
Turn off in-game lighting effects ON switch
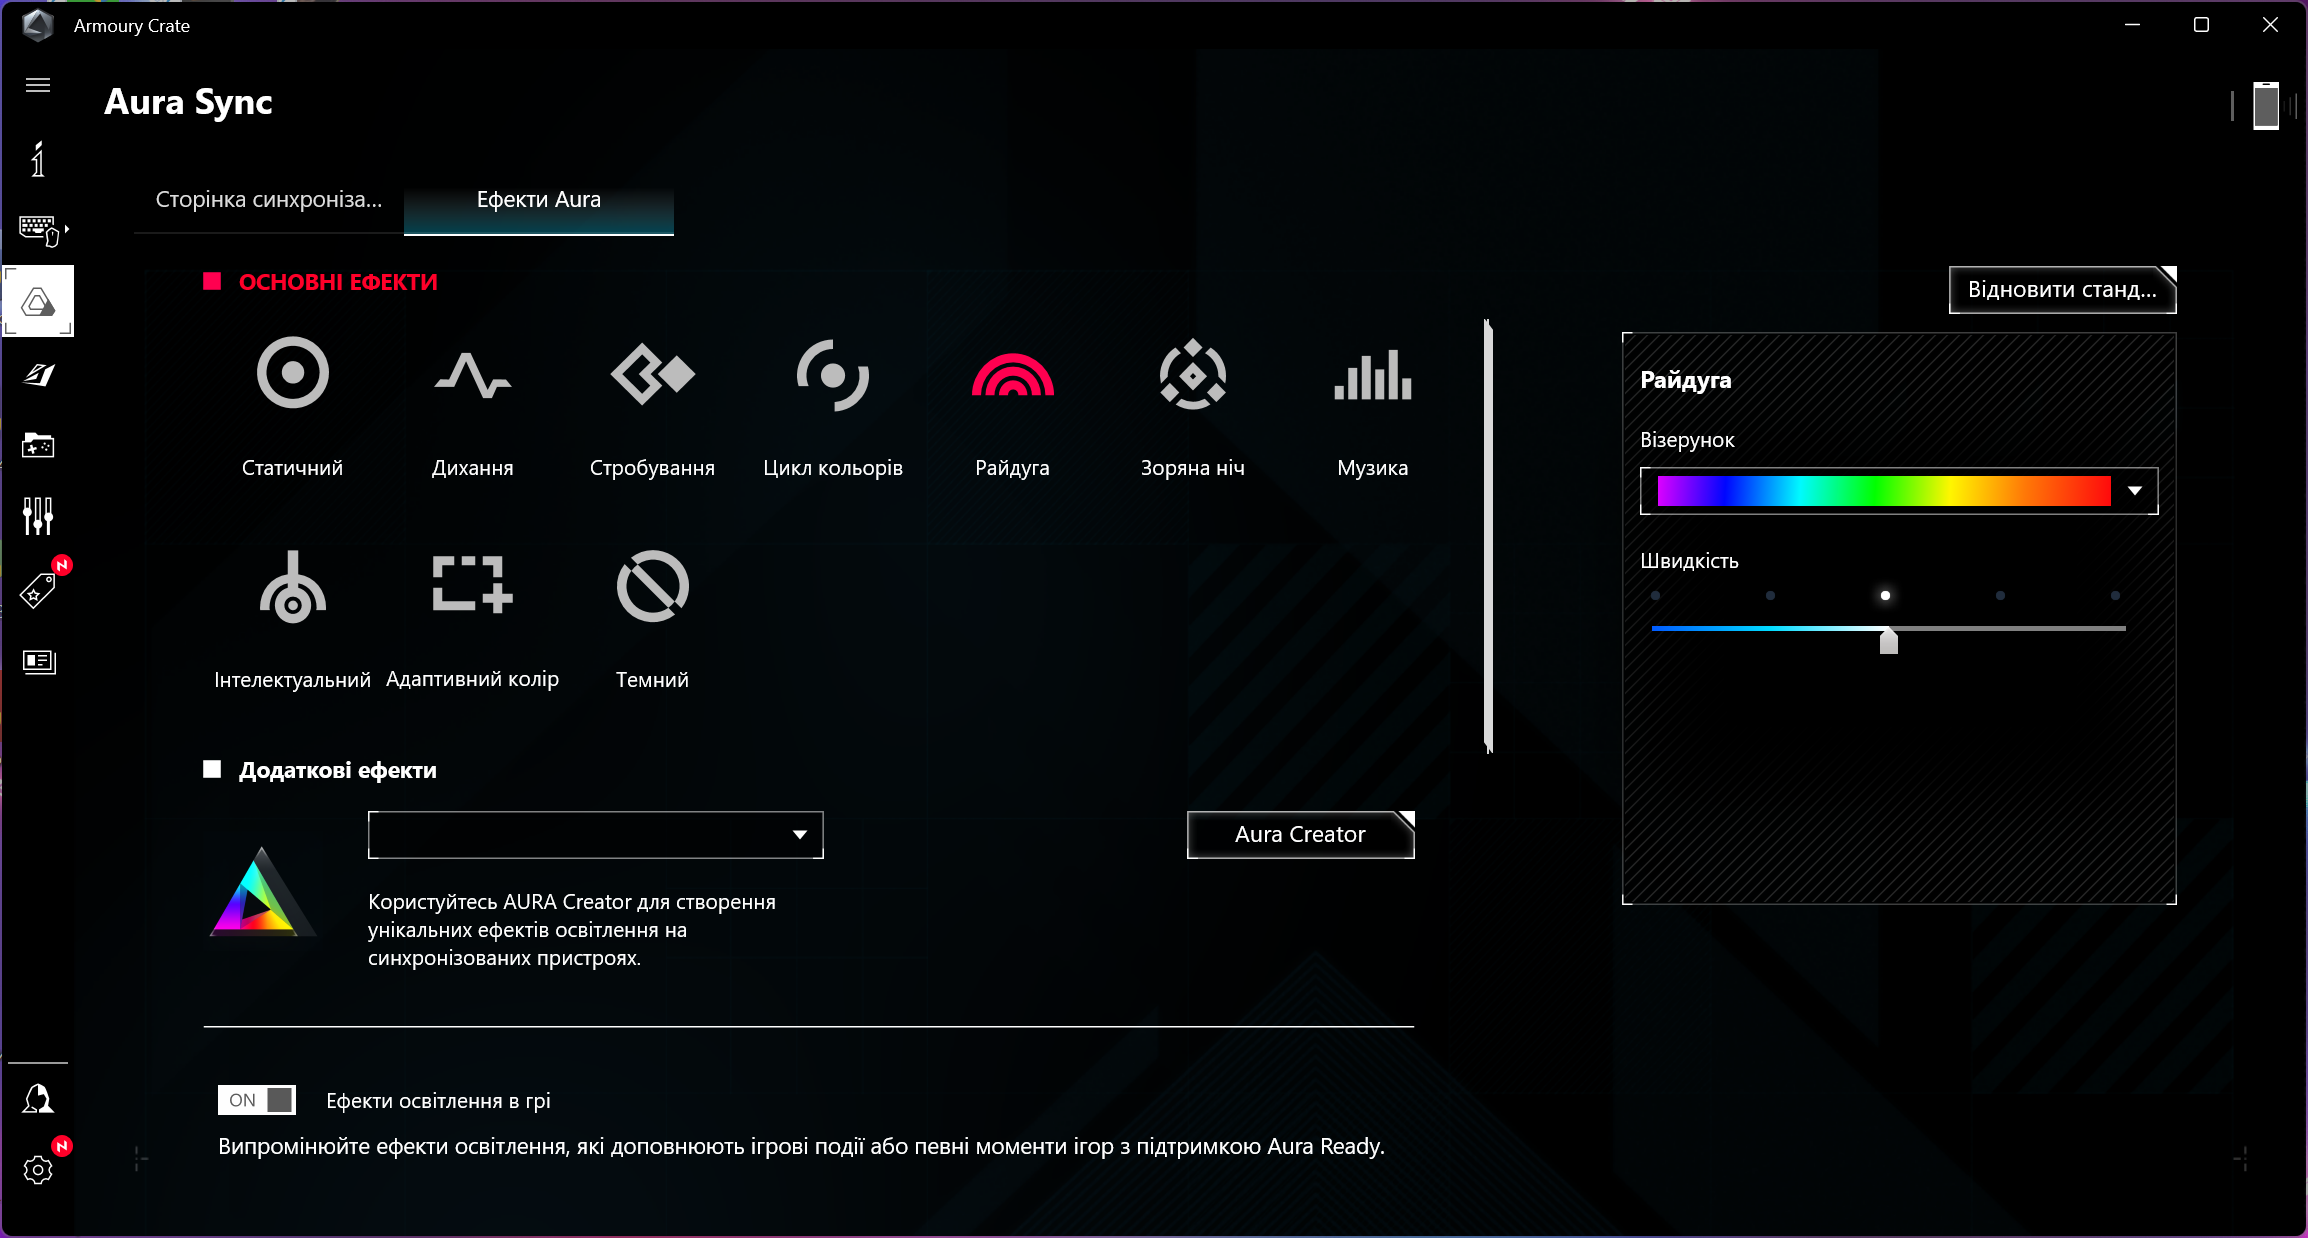(x=257, y=1100)
